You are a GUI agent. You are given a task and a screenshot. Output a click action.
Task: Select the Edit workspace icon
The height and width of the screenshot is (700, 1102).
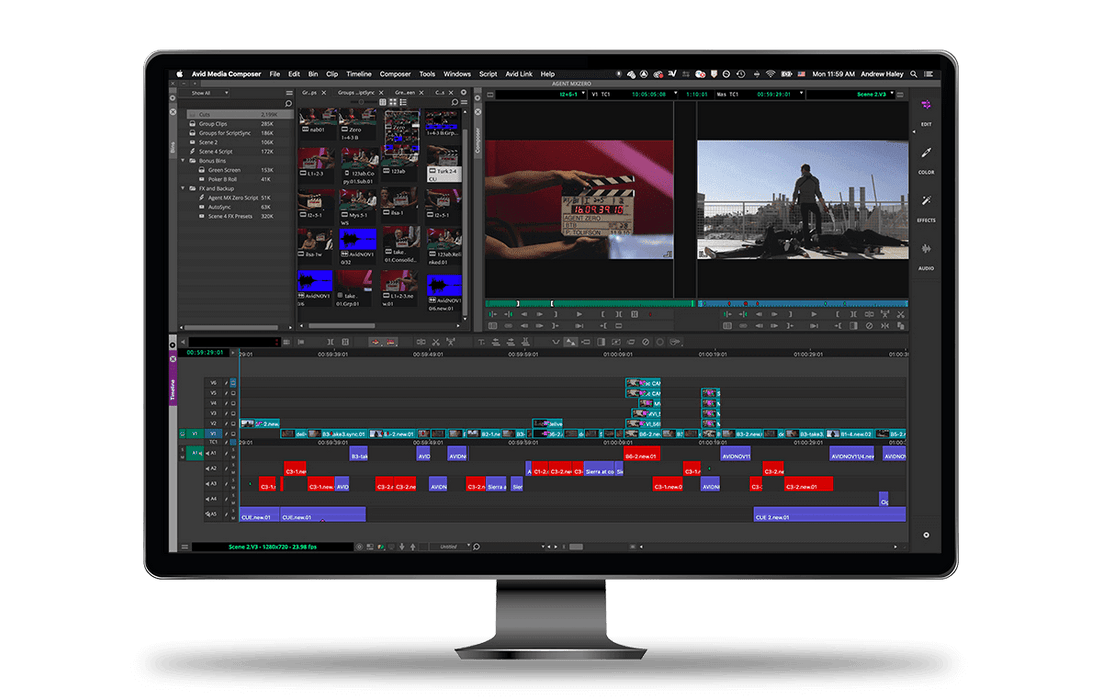[925, 108]
